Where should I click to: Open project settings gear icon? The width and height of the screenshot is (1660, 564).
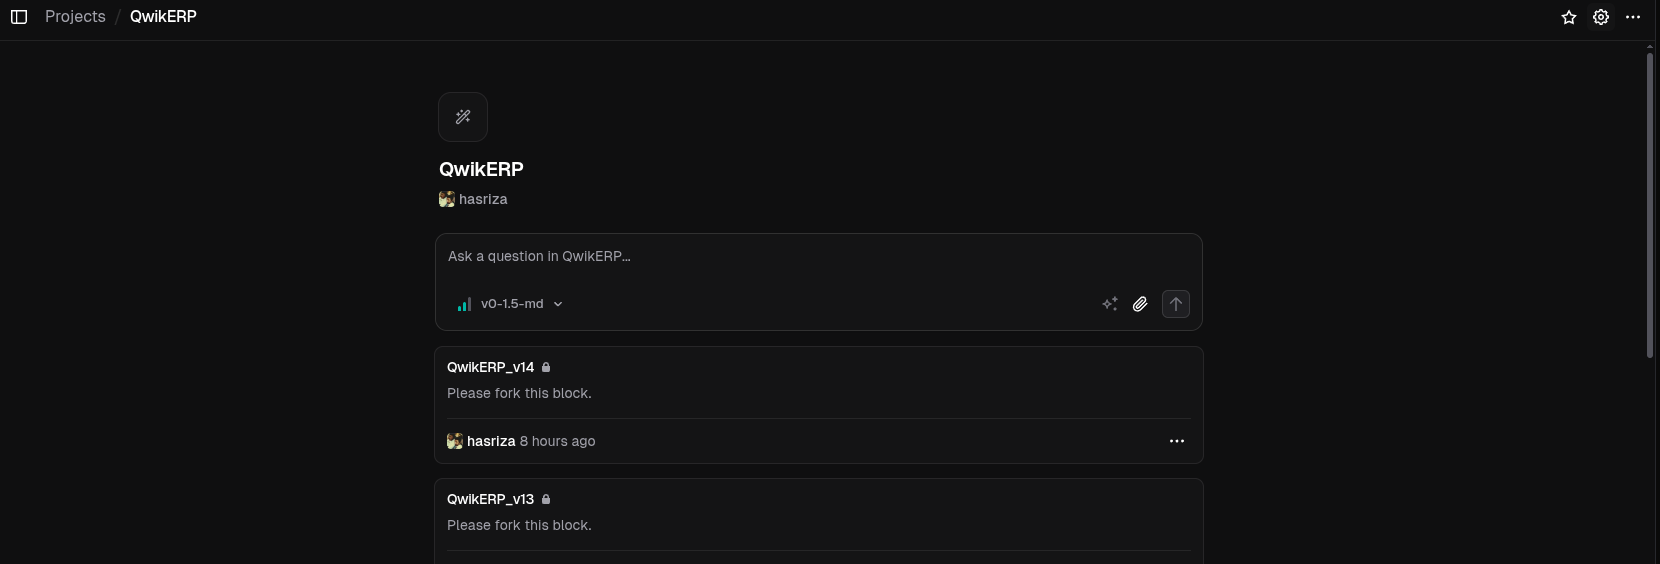pyautogui.click(x=1601, y=17)
